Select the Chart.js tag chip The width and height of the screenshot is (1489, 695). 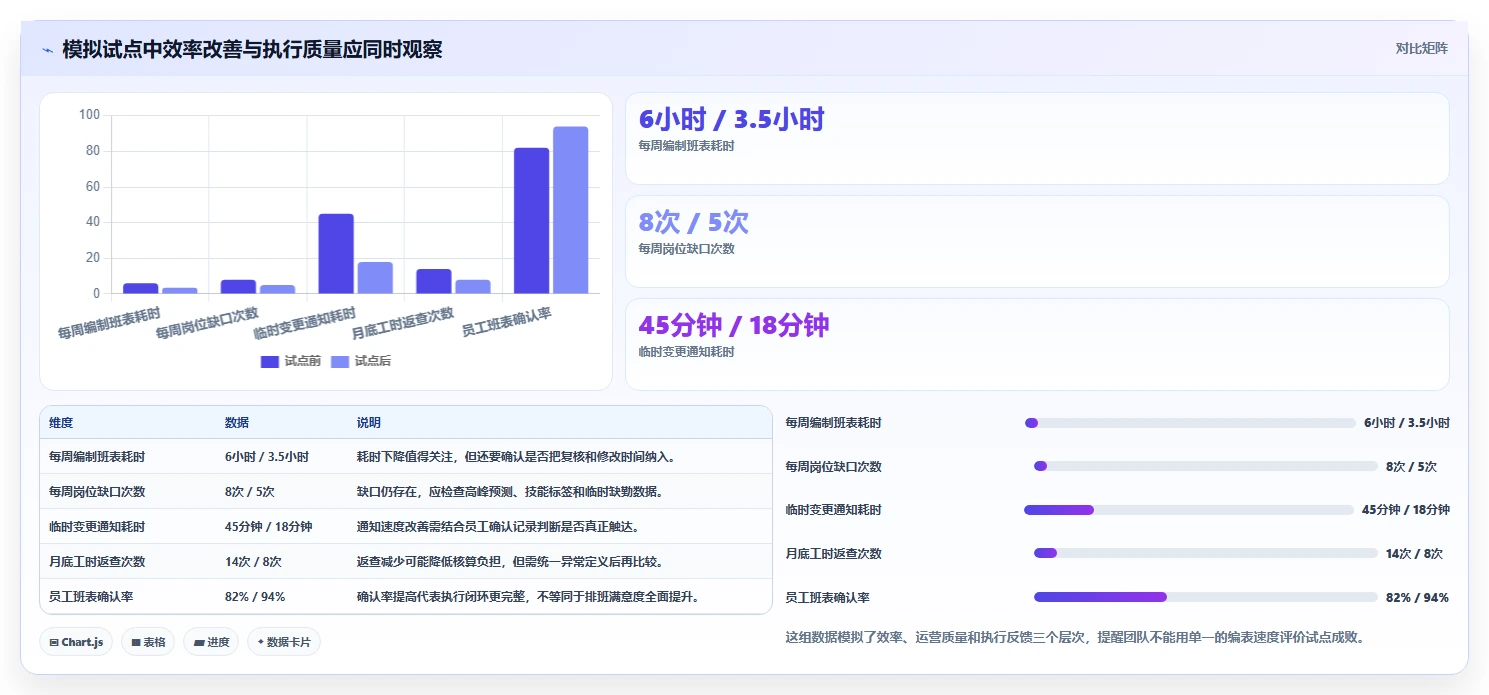[x=76, y=642]
